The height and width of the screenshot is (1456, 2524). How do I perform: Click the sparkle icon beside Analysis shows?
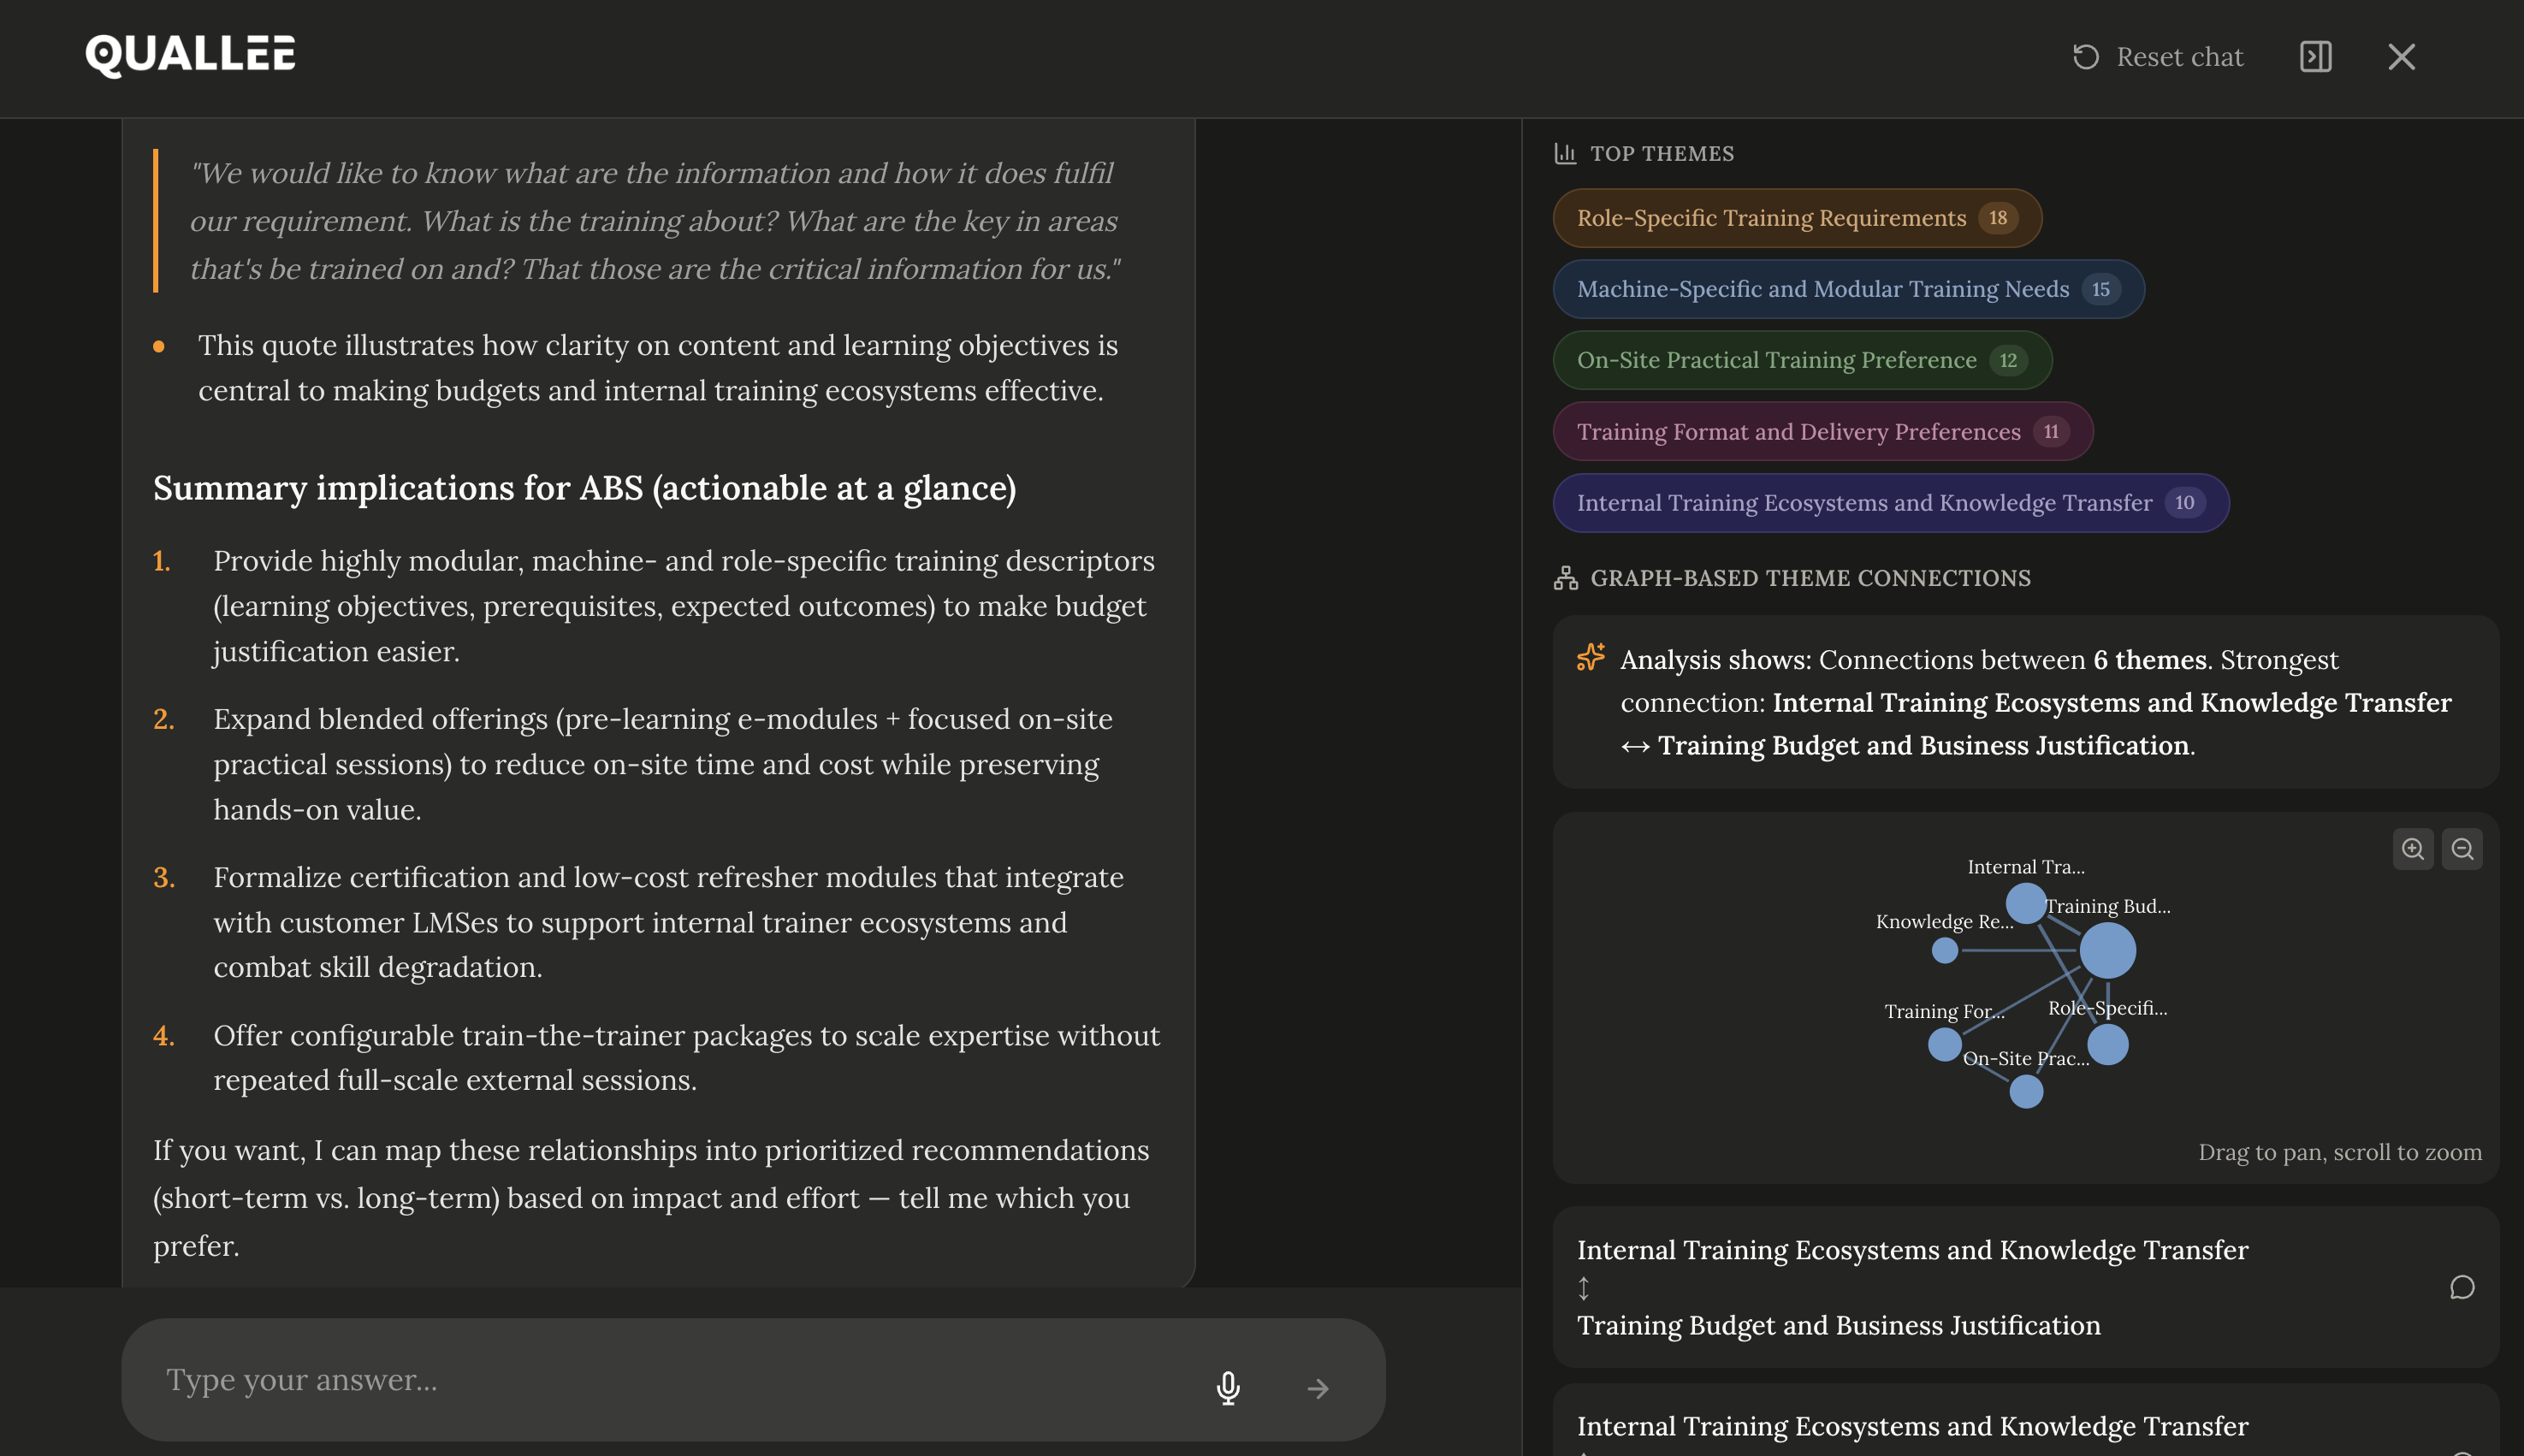(1590, 658)
